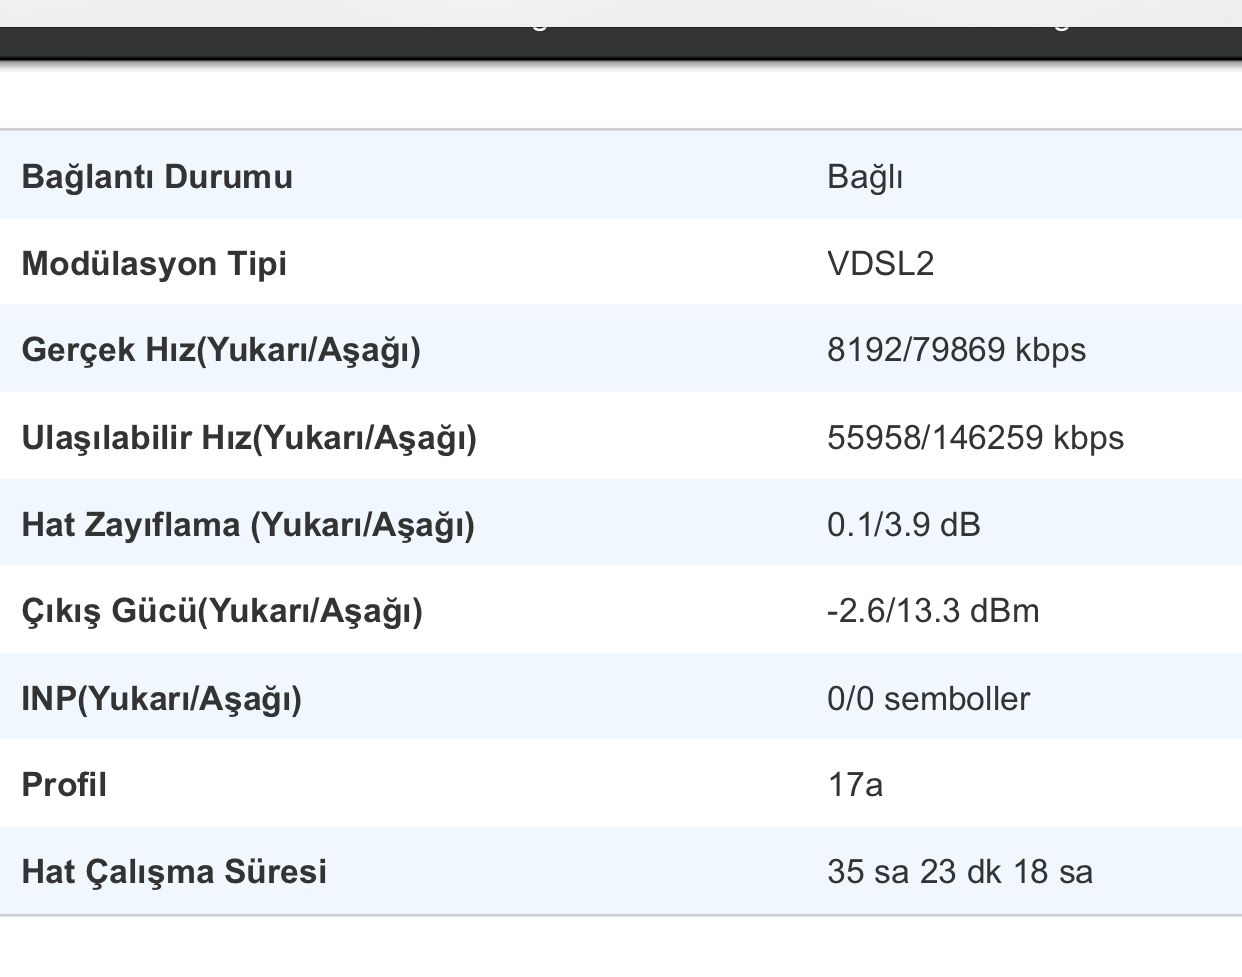The image size is (1242, 977).
Task: Select the 17a profile value
Action: coord(855,785)
